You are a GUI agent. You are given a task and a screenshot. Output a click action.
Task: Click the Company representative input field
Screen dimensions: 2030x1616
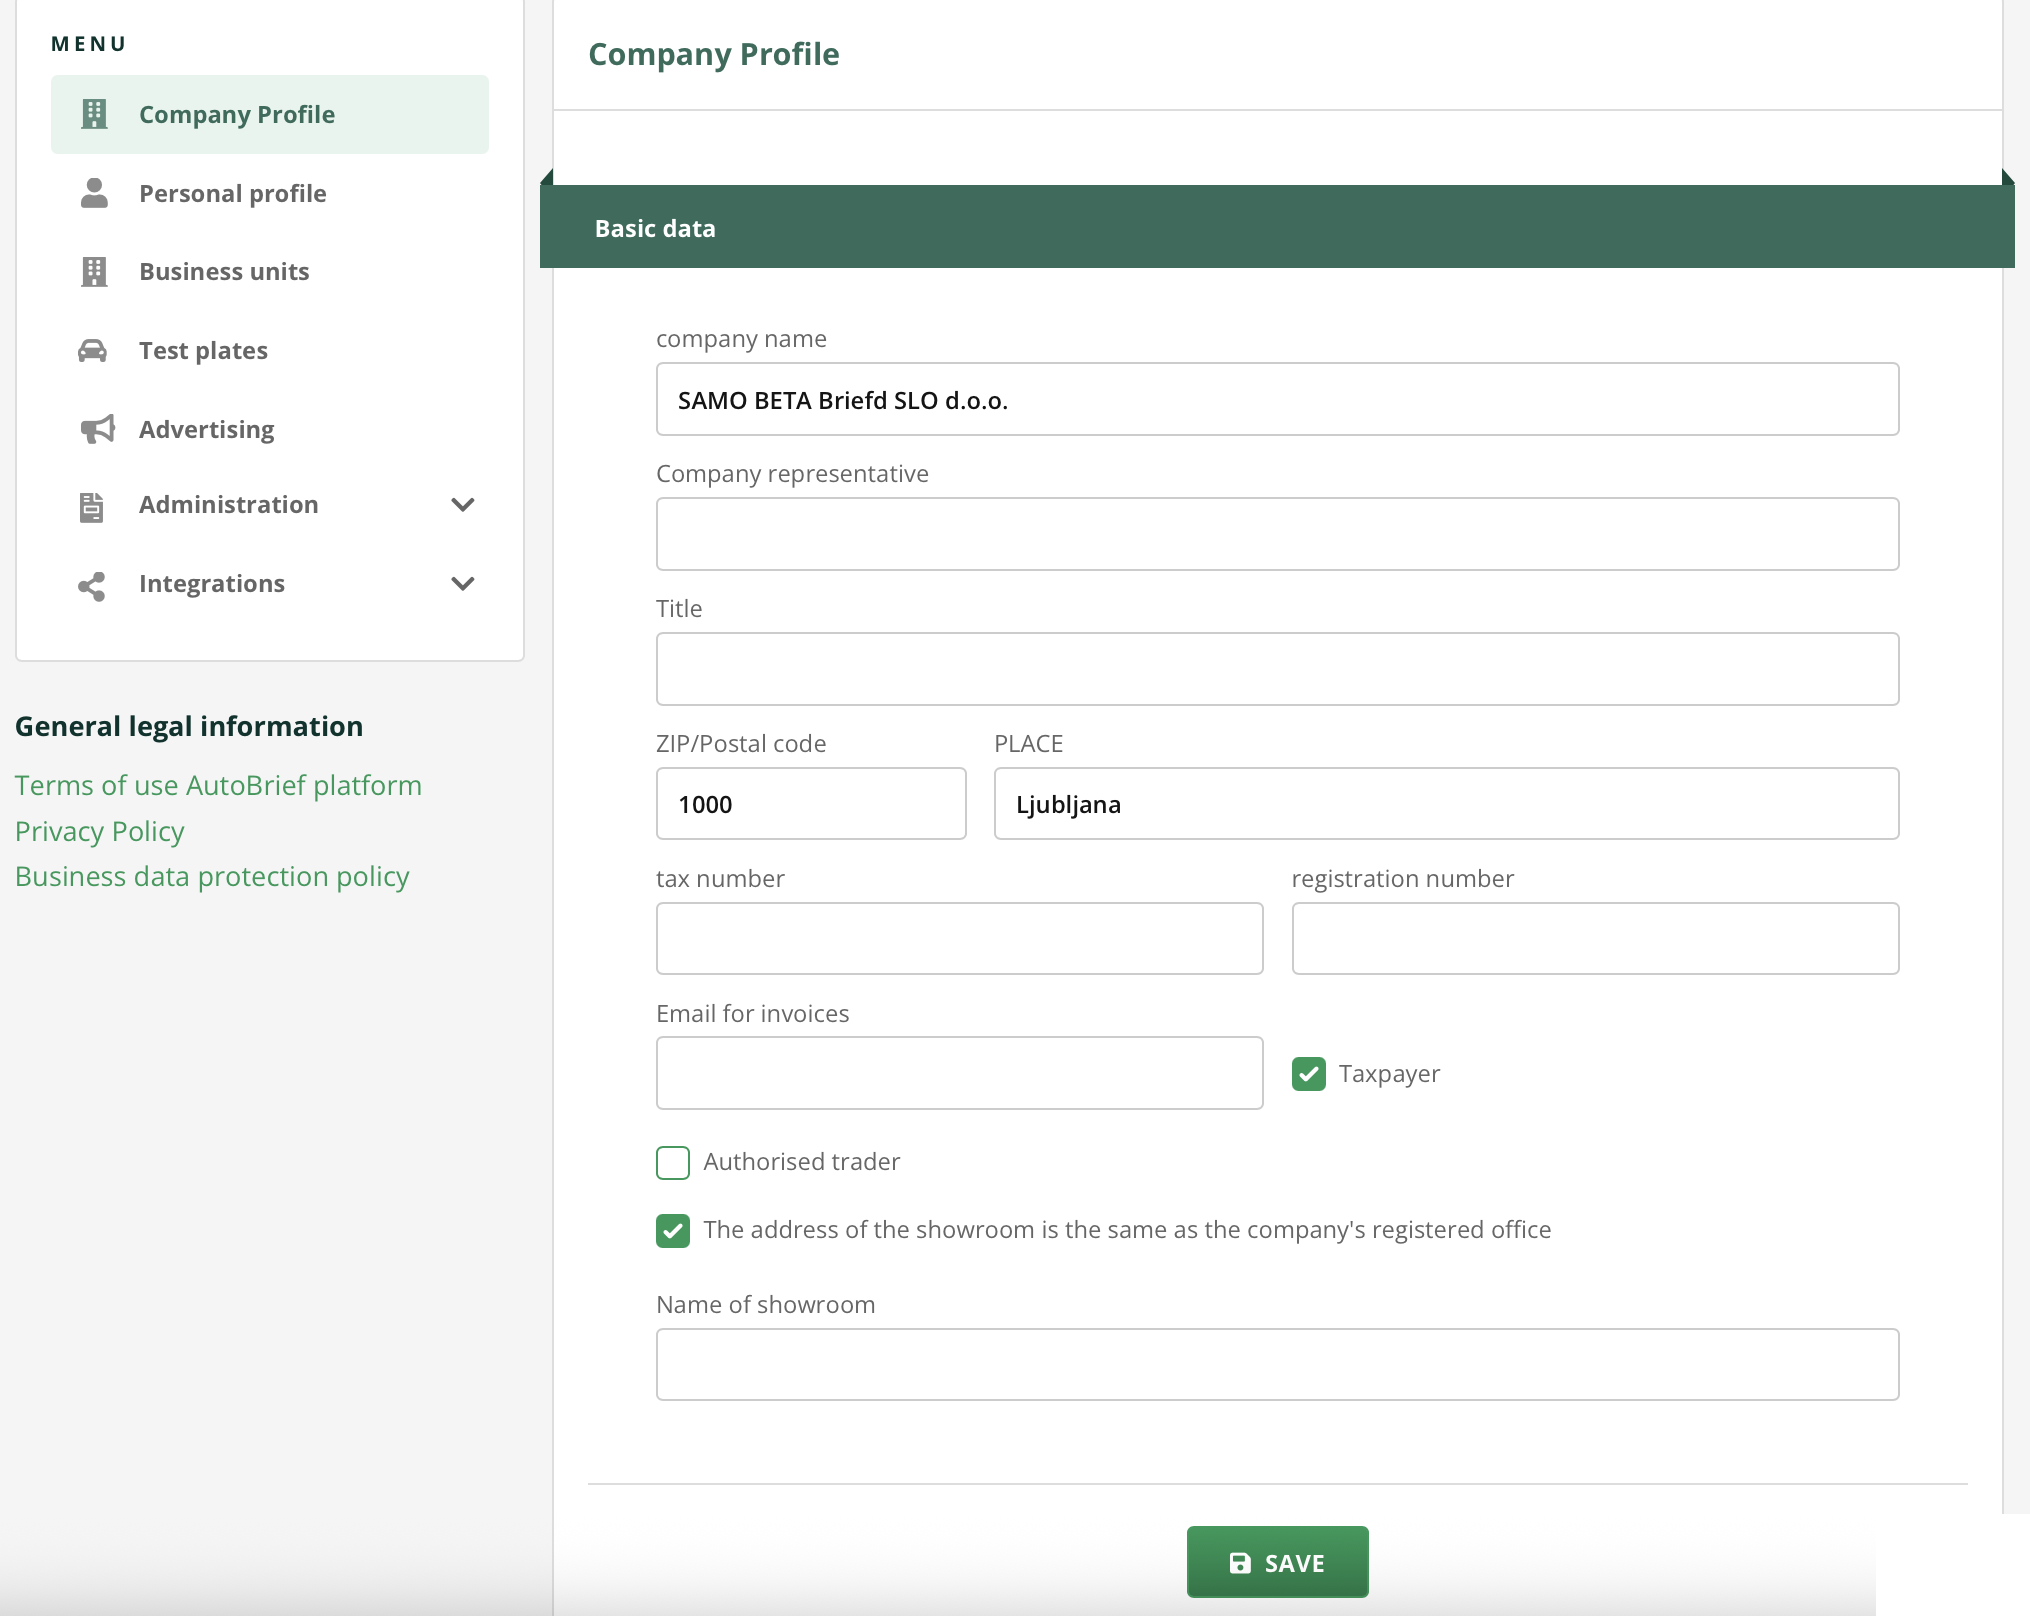tap(1277, 534)
